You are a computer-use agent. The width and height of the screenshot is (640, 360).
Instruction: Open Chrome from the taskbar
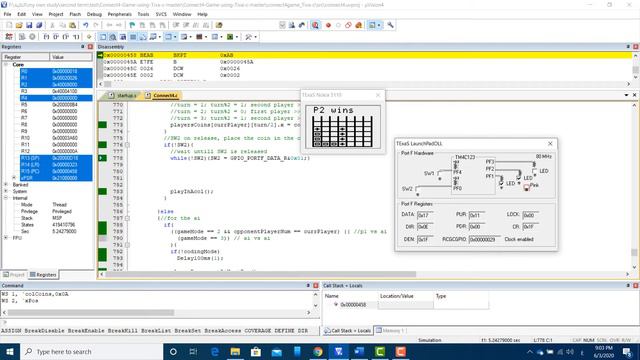[318, 351]
